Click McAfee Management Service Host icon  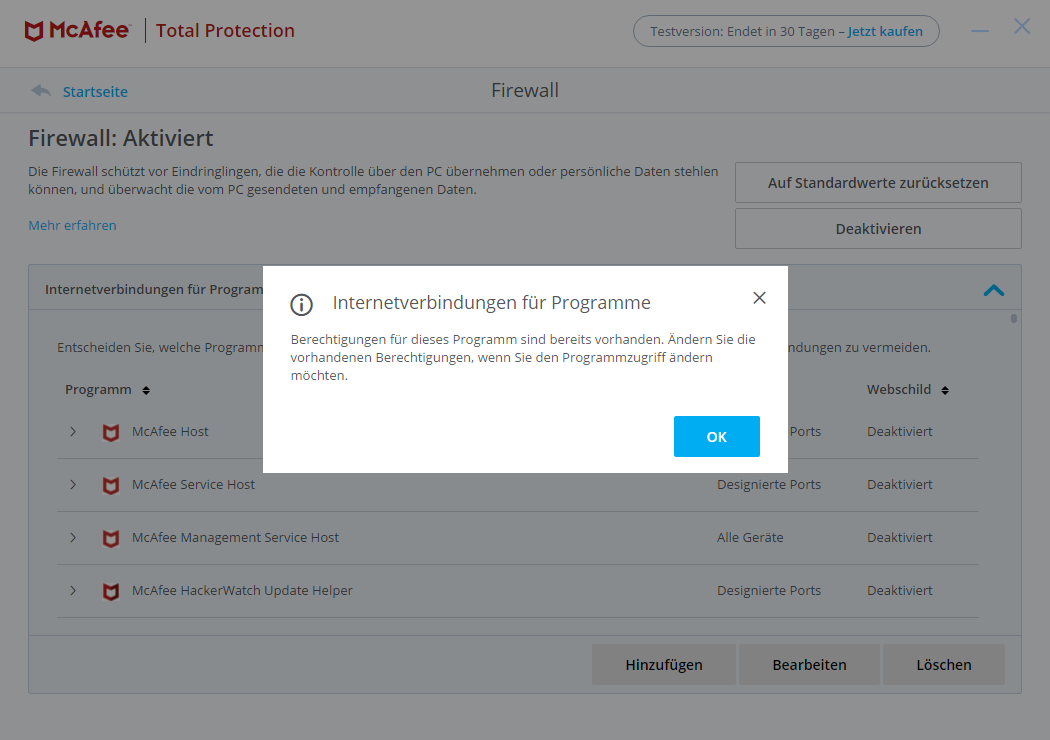pos(111,538)
